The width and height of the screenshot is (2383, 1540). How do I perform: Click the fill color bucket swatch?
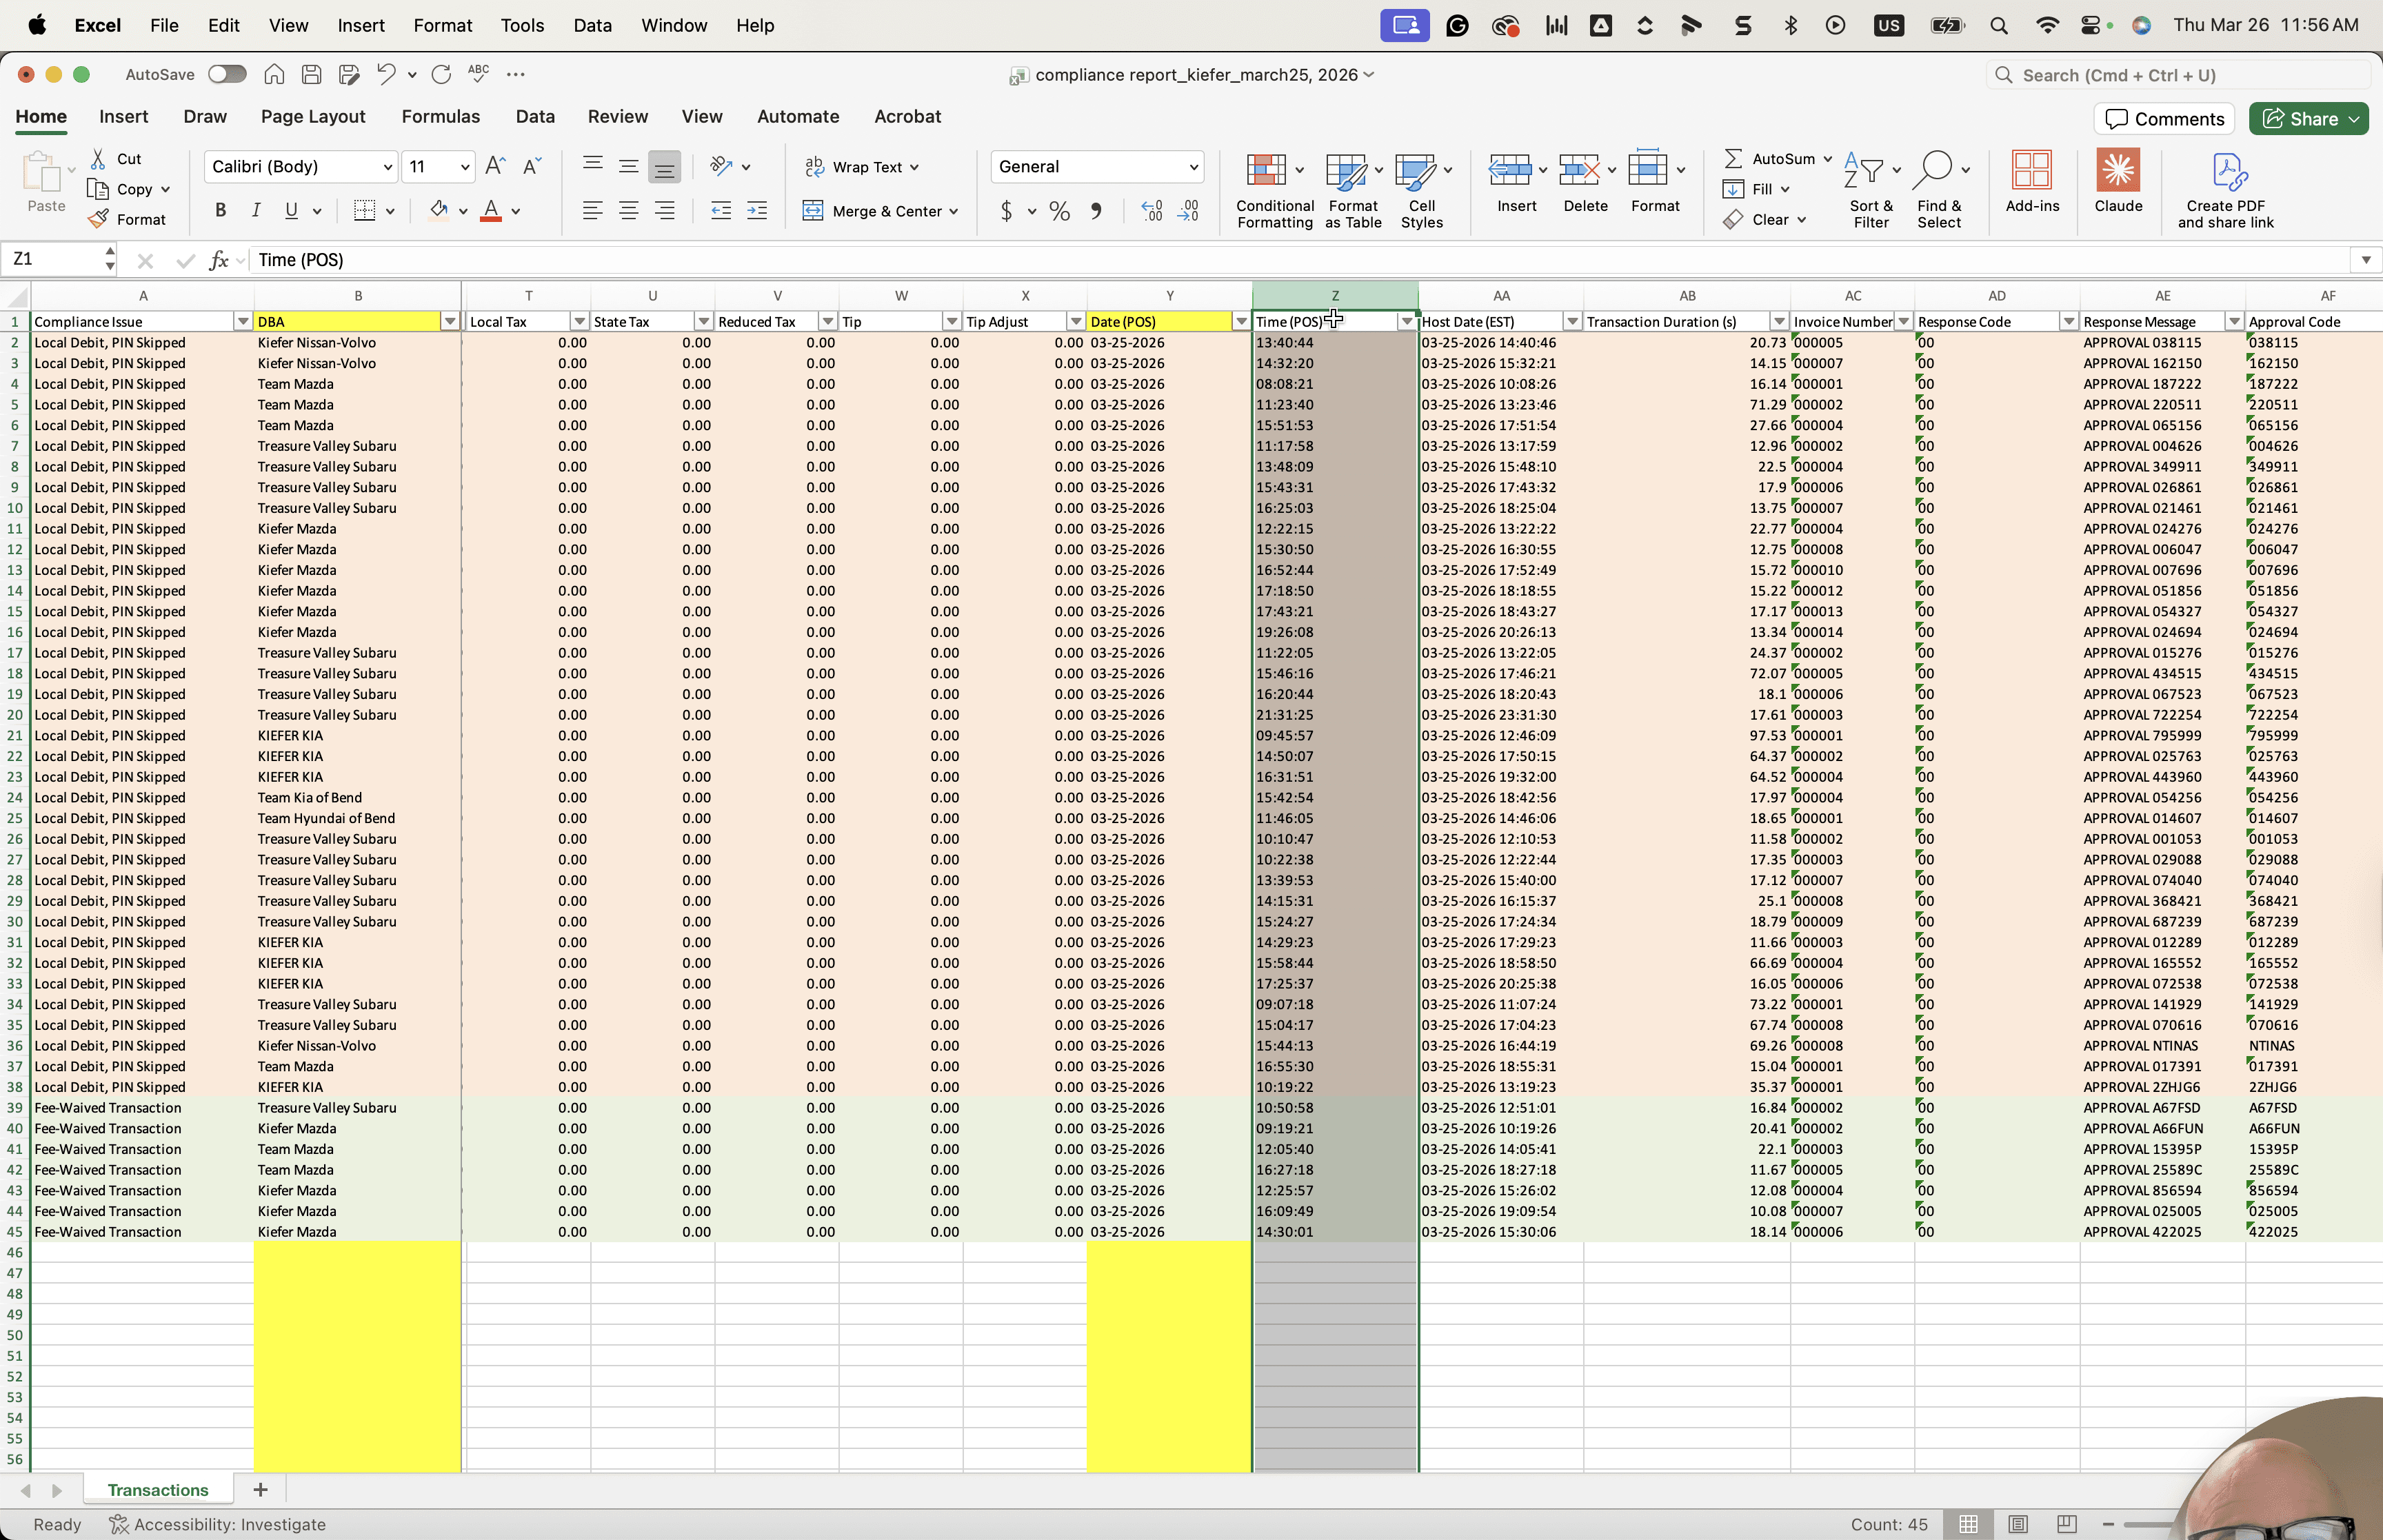(438, 210)
